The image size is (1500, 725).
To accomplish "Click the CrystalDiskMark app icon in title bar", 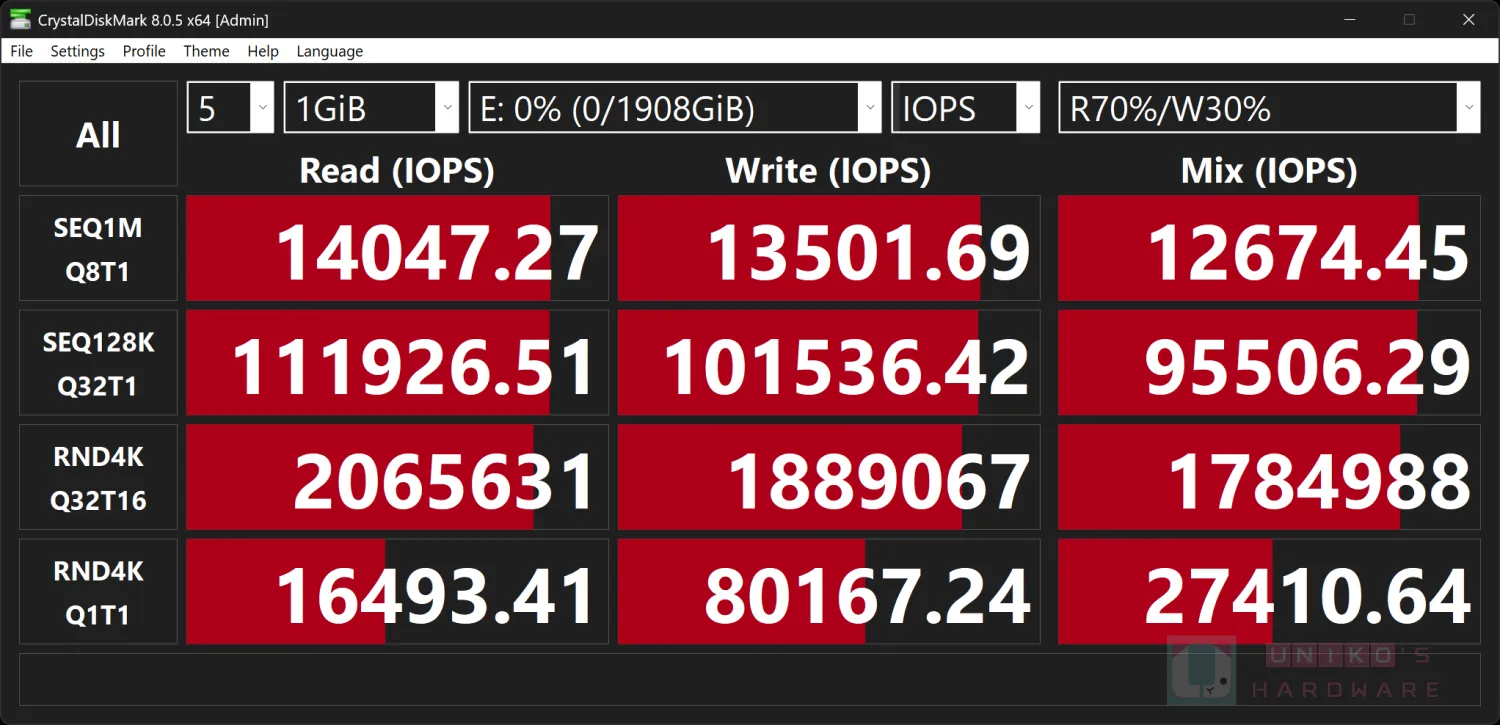I will 19,19.
